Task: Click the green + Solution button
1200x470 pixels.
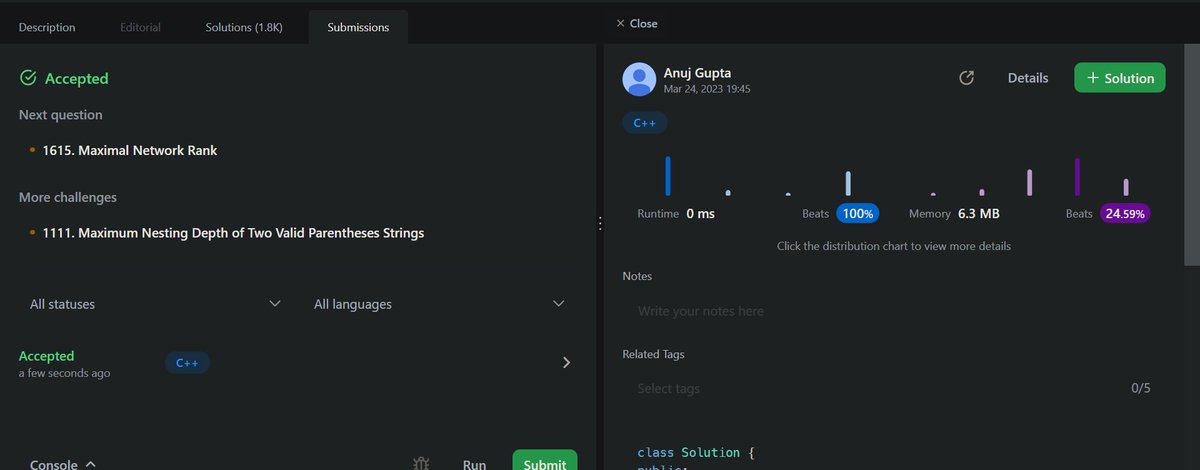Action: coord(1120,78)
